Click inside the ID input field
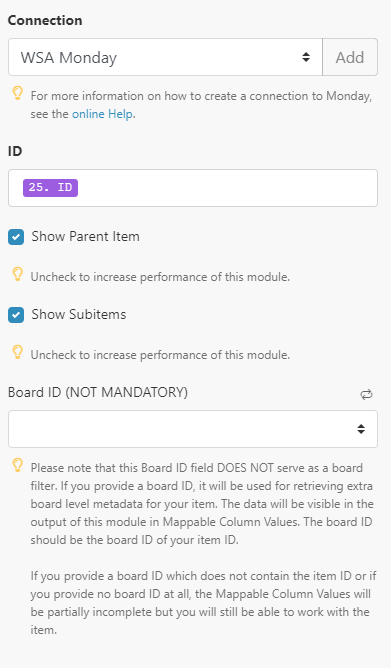 coord(193,188)
